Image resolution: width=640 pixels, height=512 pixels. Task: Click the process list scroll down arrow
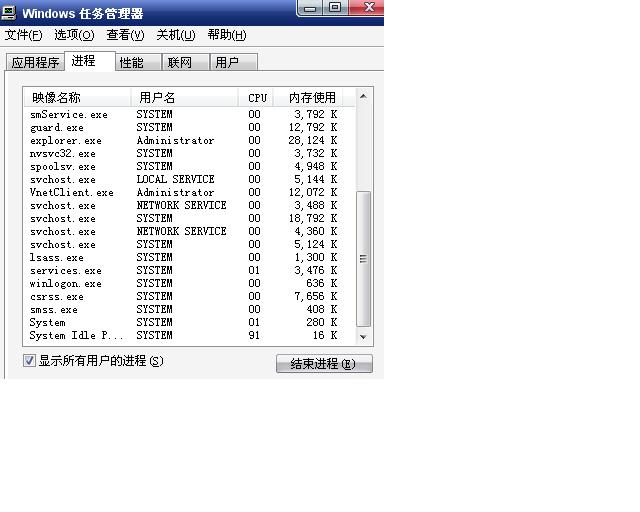pos(363,337)
